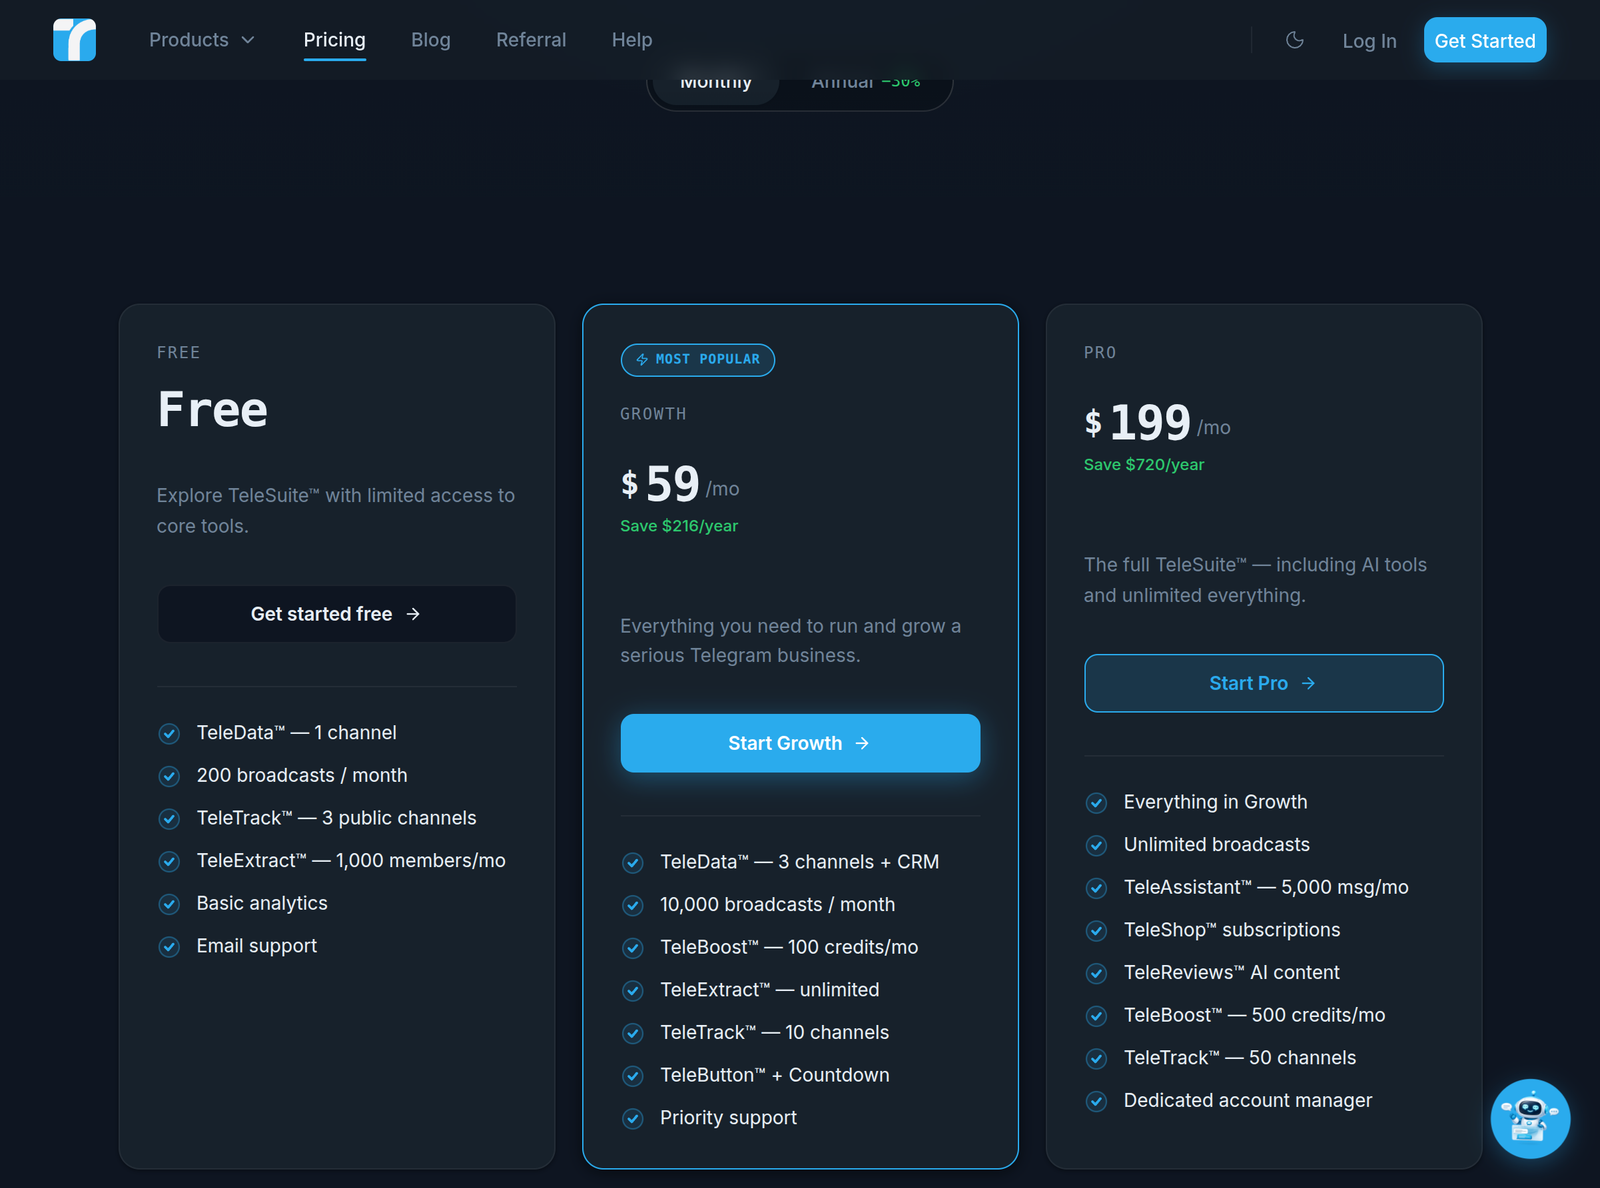Open the Blog page
This screenshot has width=1600, height=1188.
[x=431, y=40]
